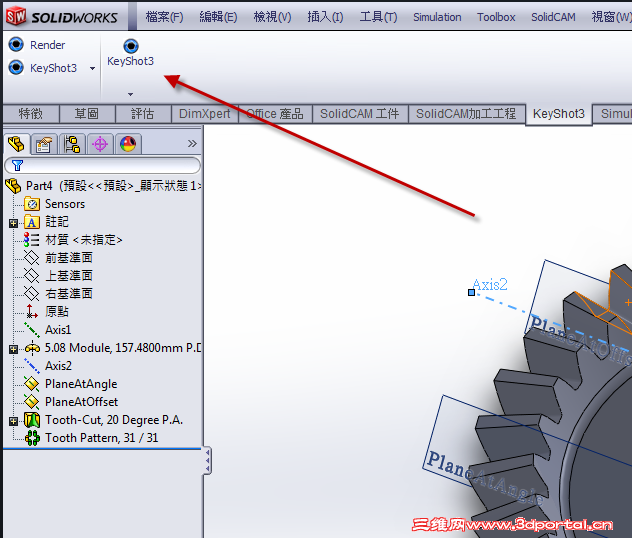
Task: Click the large KeyShot3 toolbar button
Action: tap(131, 53)
